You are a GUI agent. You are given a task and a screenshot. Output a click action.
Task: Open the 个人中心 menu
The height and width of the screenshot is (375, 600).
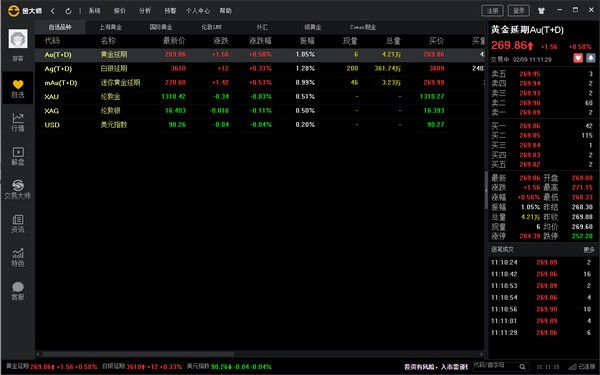click(198, 11)
